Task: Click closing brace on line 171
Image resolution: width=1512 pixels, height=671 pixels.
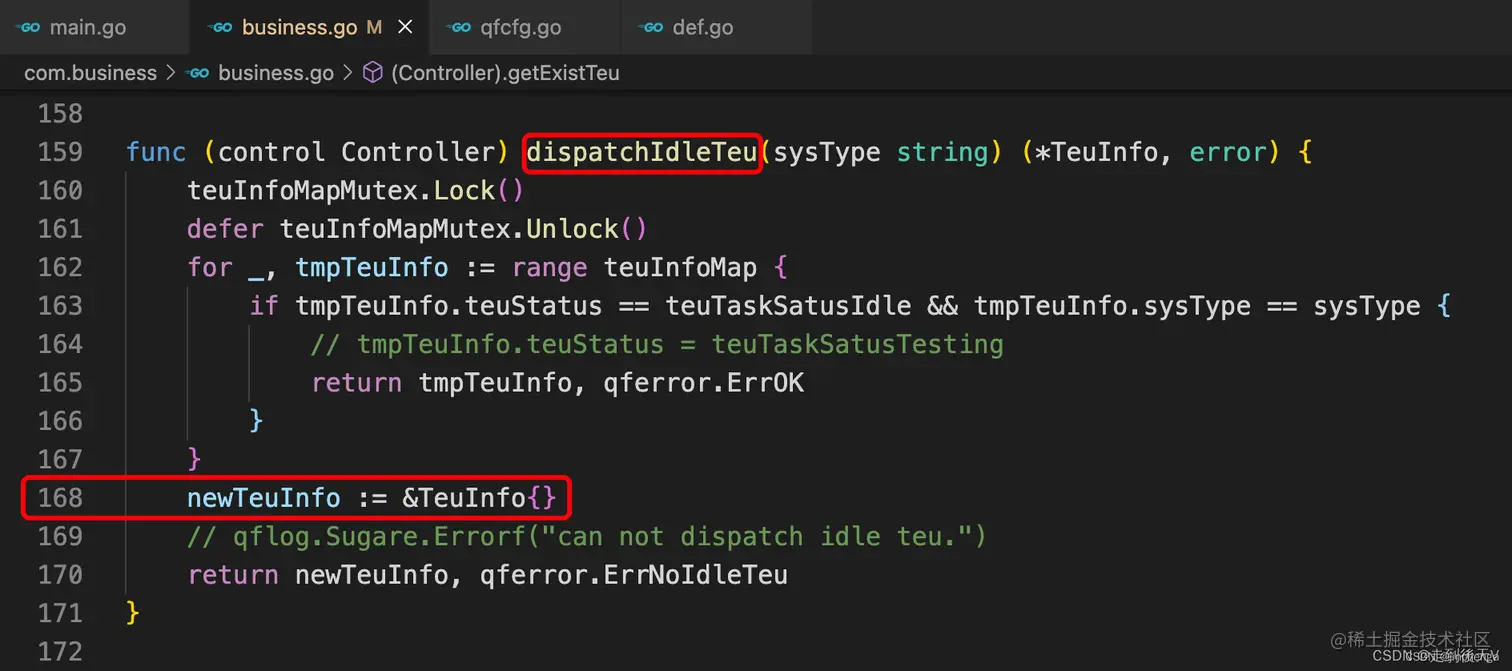Action: point(133,613)
